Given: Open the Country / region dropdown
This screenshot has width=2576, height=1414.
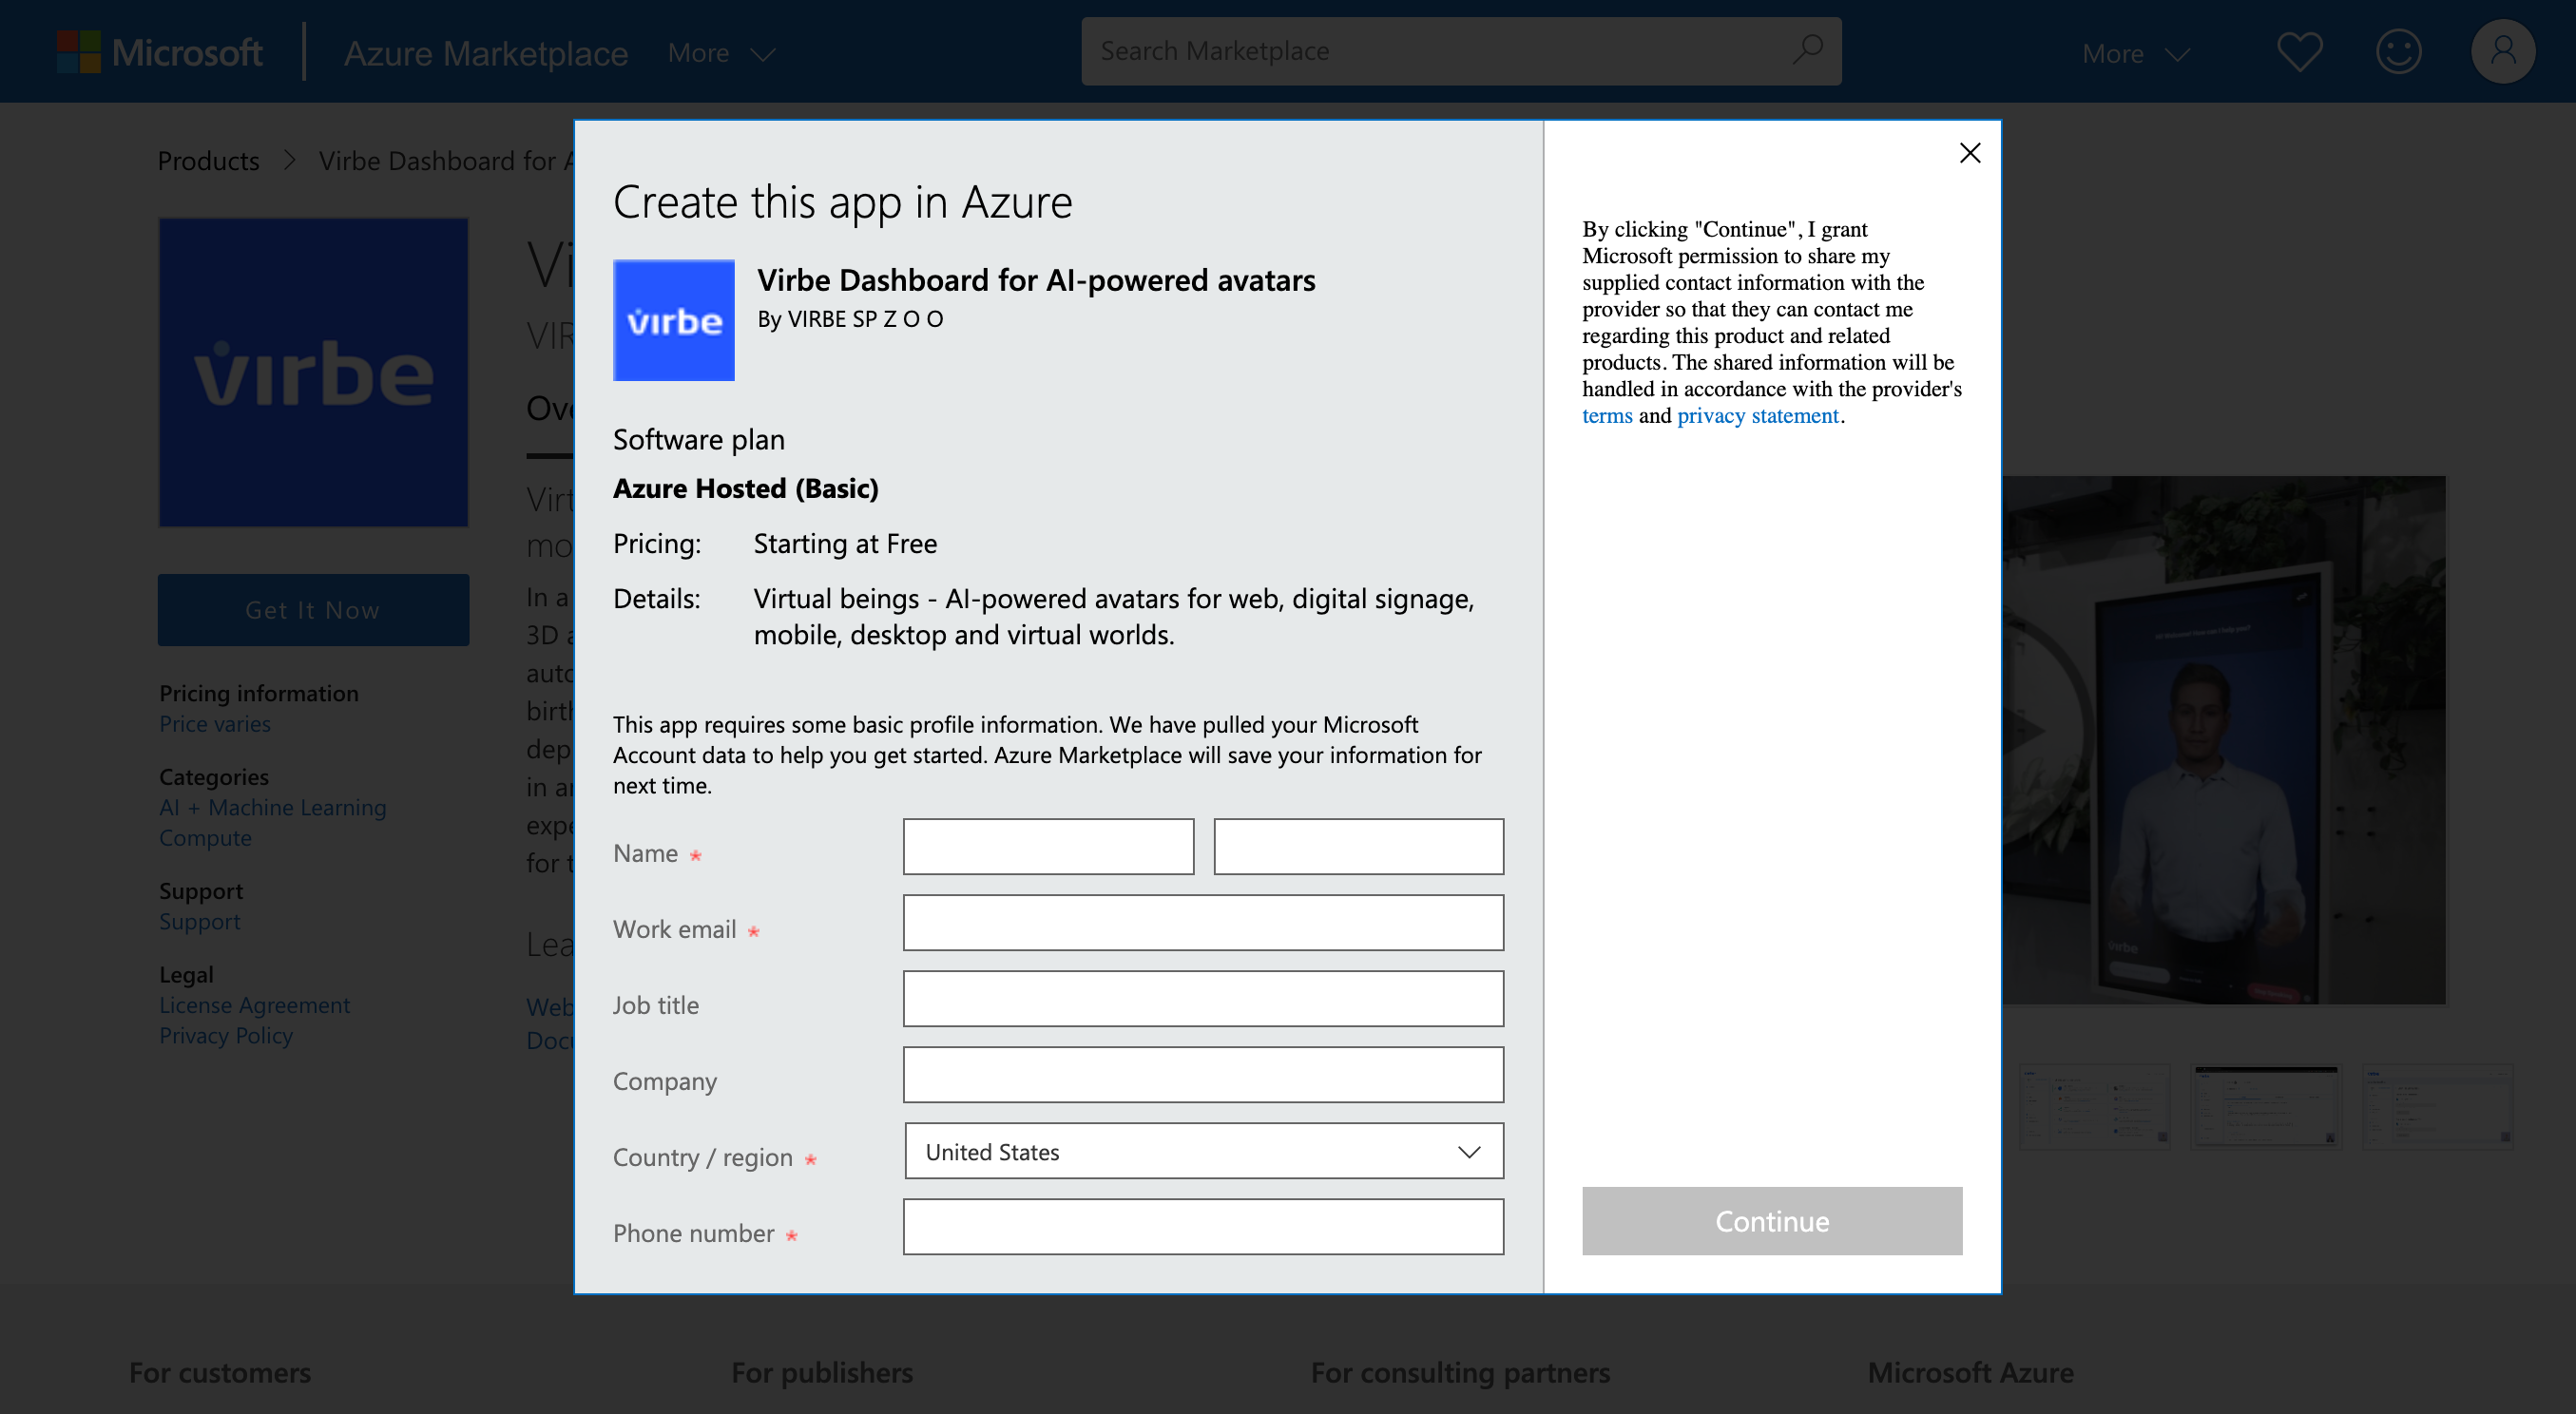Looking at the screenshot, I should click(1203, 1151).
